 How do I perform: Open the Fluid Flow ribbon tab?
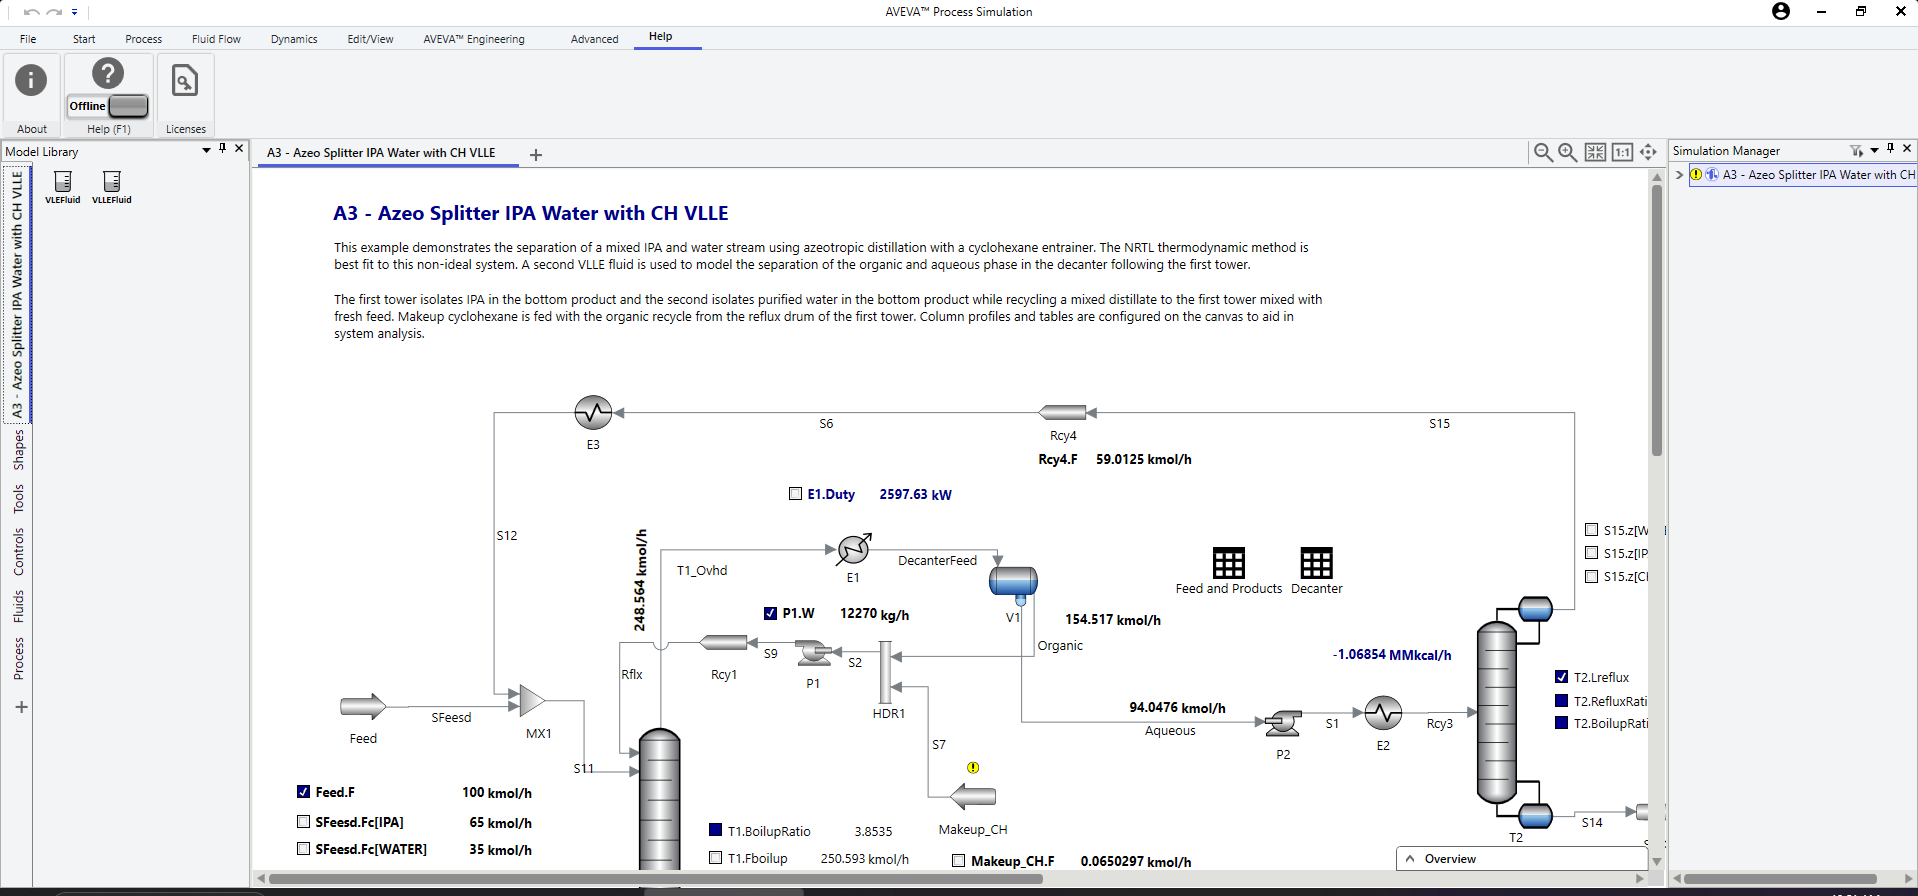click(x=216, y=39)
